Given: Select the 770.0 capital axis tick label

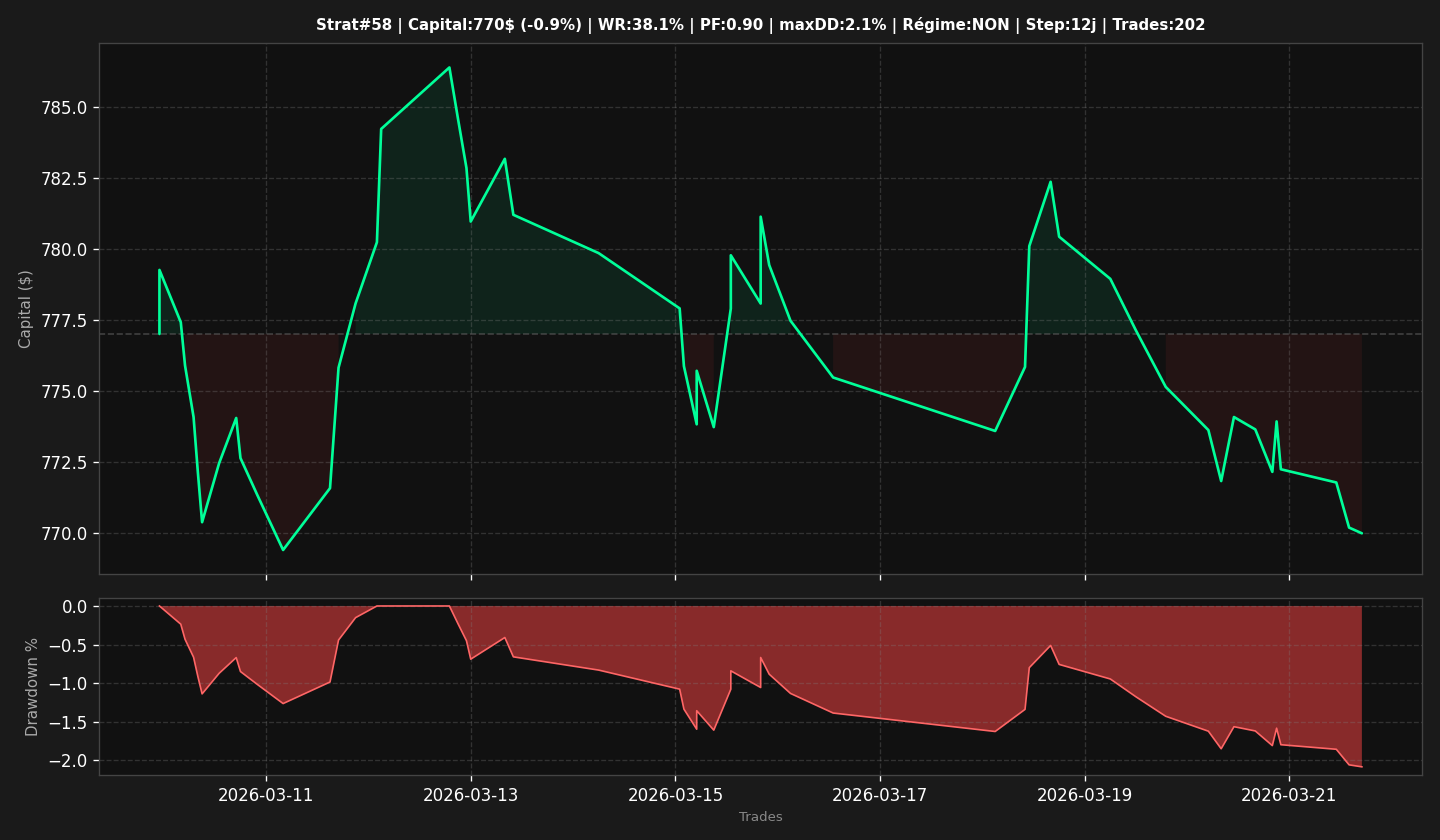Looking at the screenshot, I should [65, 534].
